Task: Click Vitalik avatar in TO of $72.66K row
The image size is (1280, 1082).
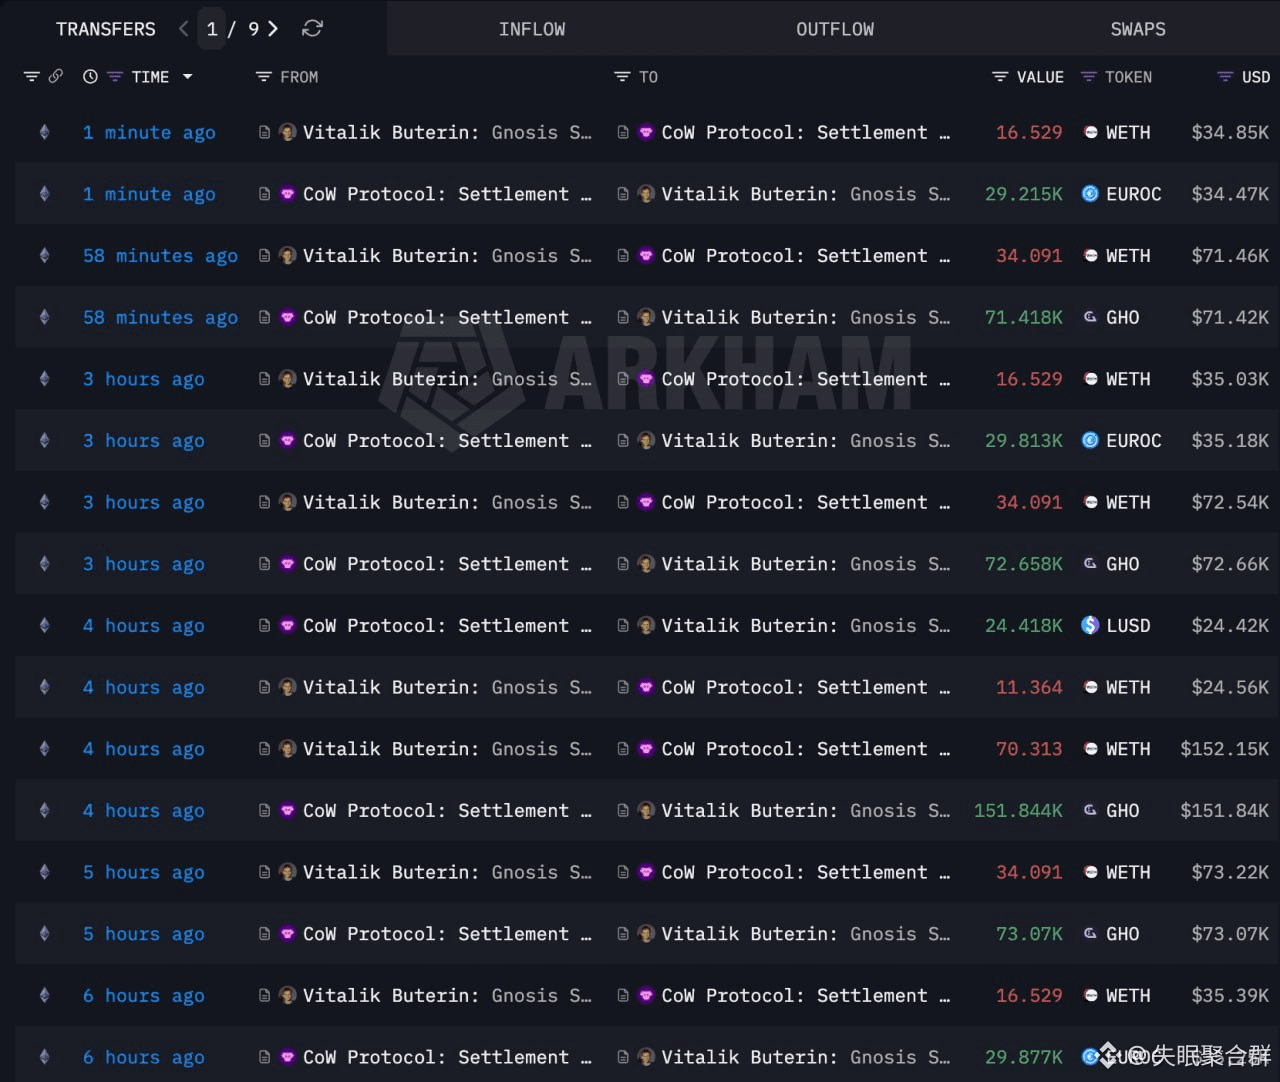Action: click(x=647, y=564)
